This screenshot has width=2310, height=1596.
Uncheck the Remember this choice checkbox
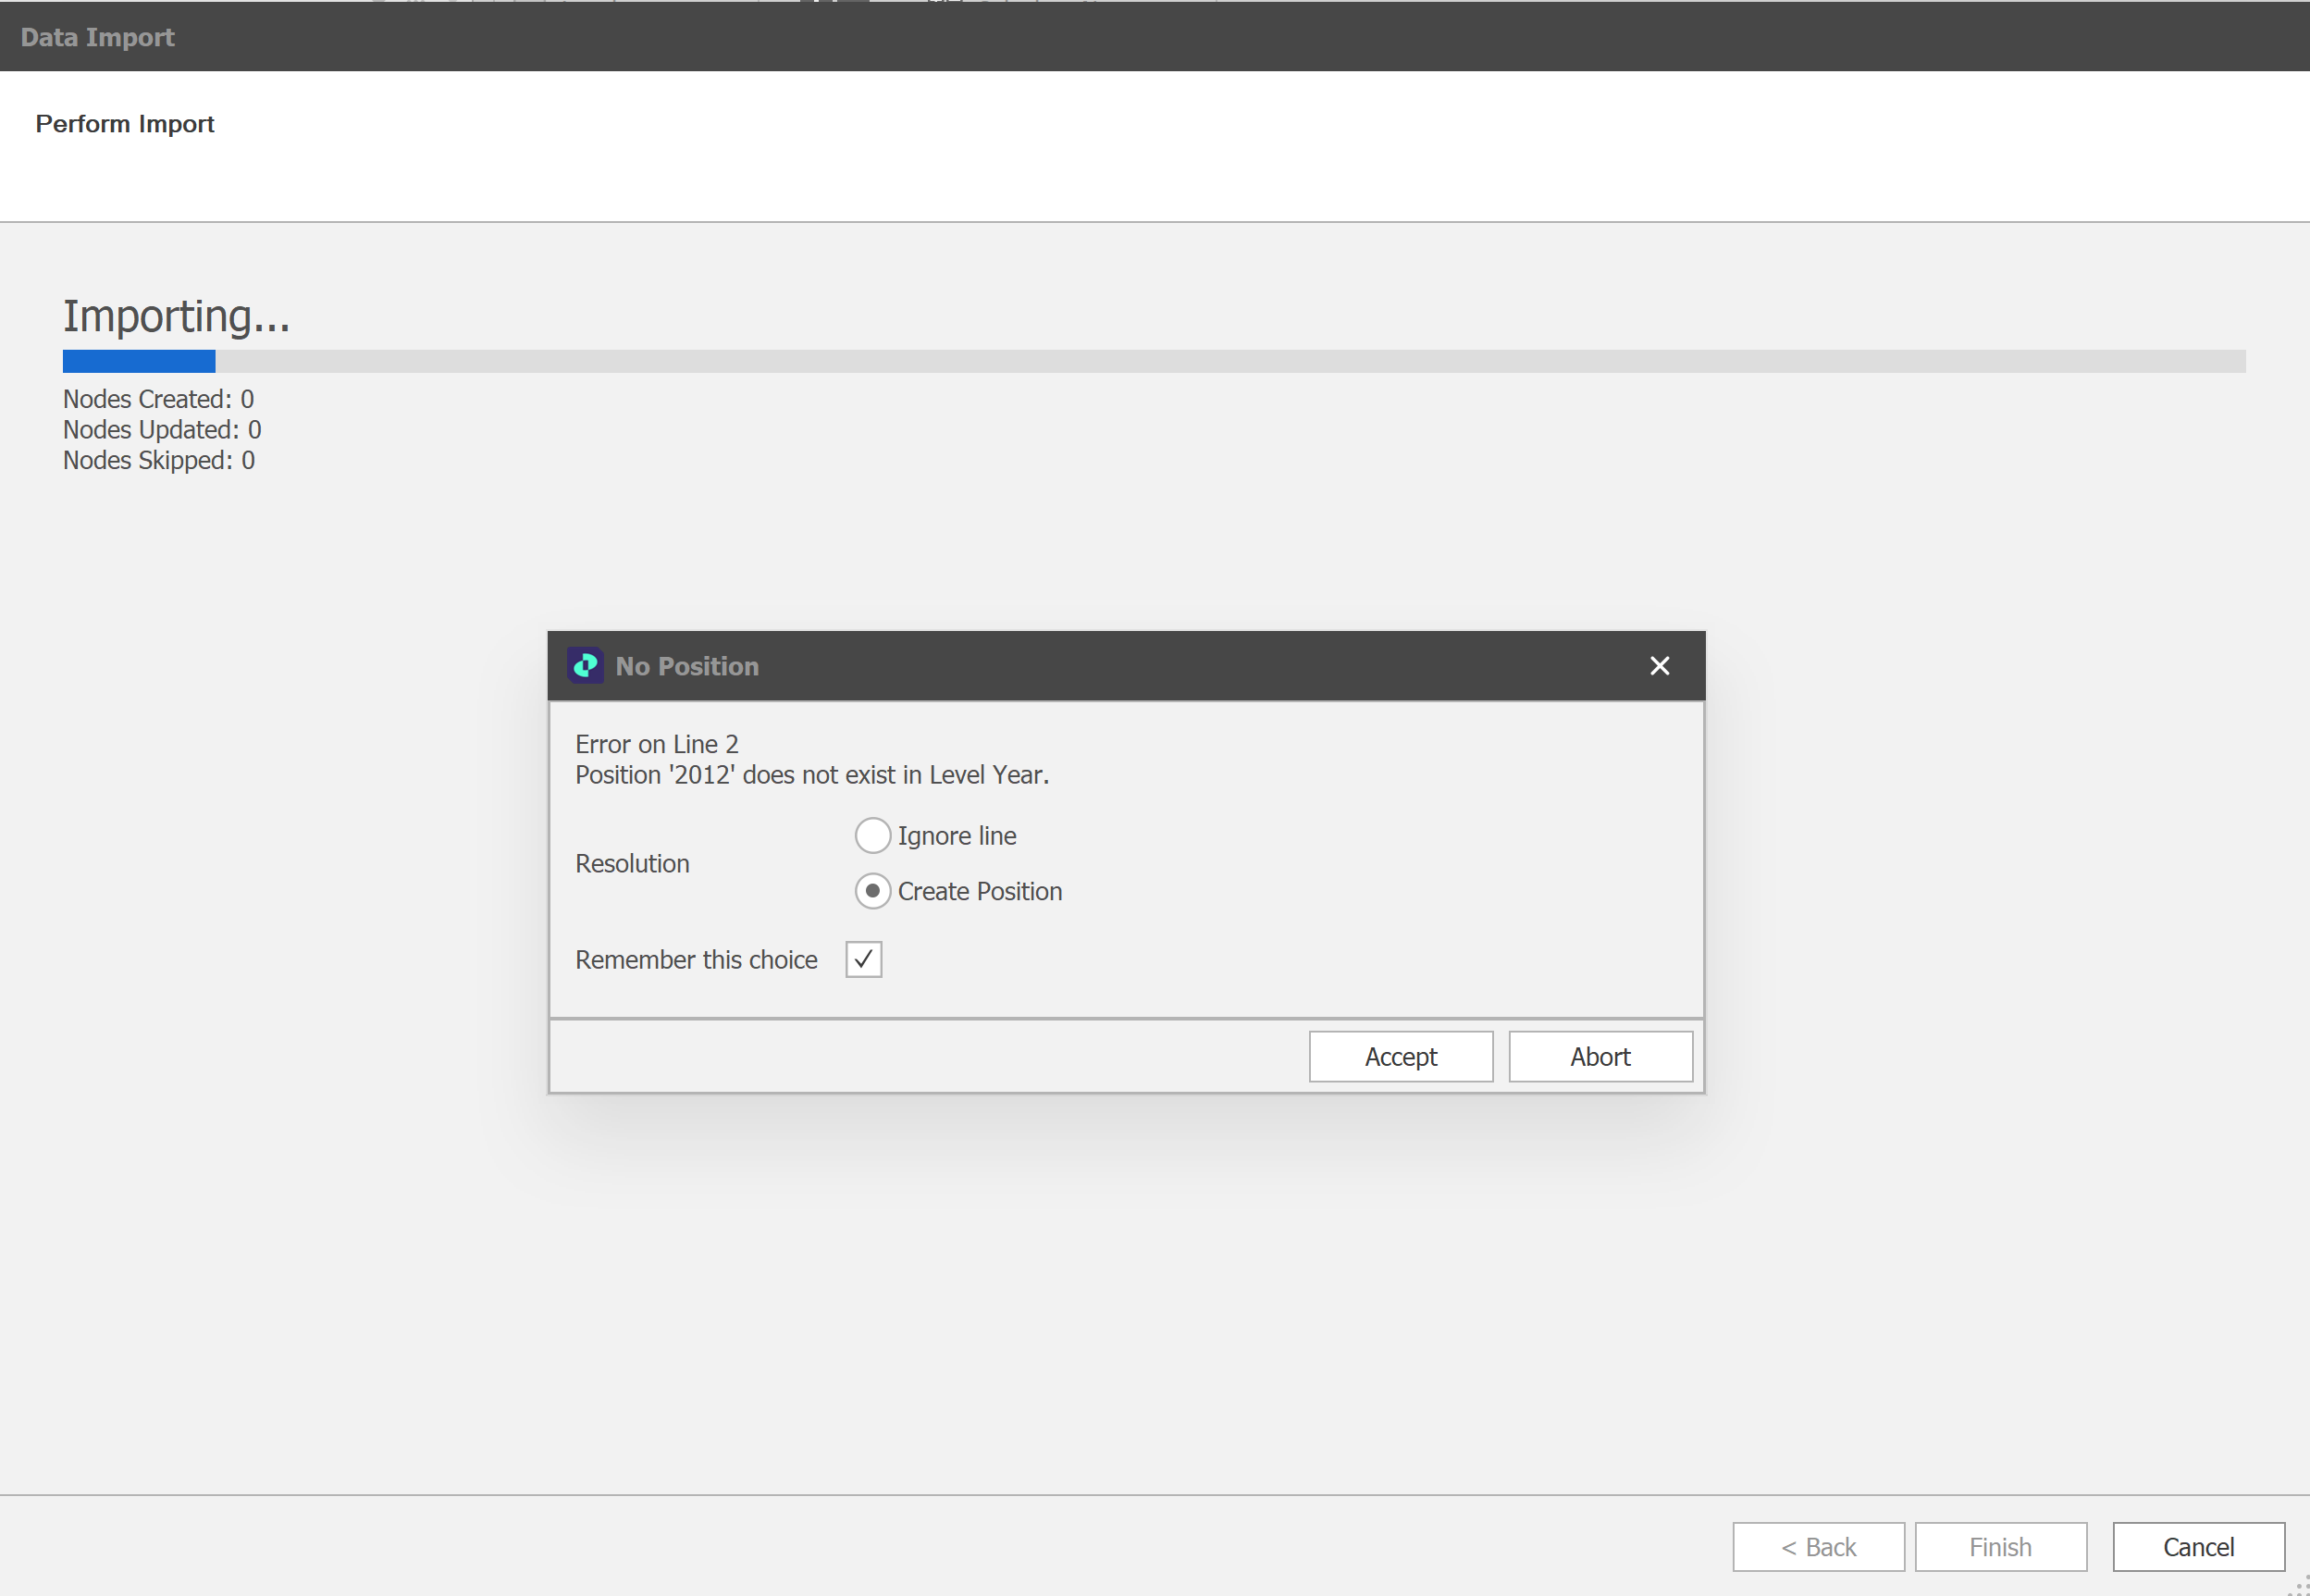[863, 959]
